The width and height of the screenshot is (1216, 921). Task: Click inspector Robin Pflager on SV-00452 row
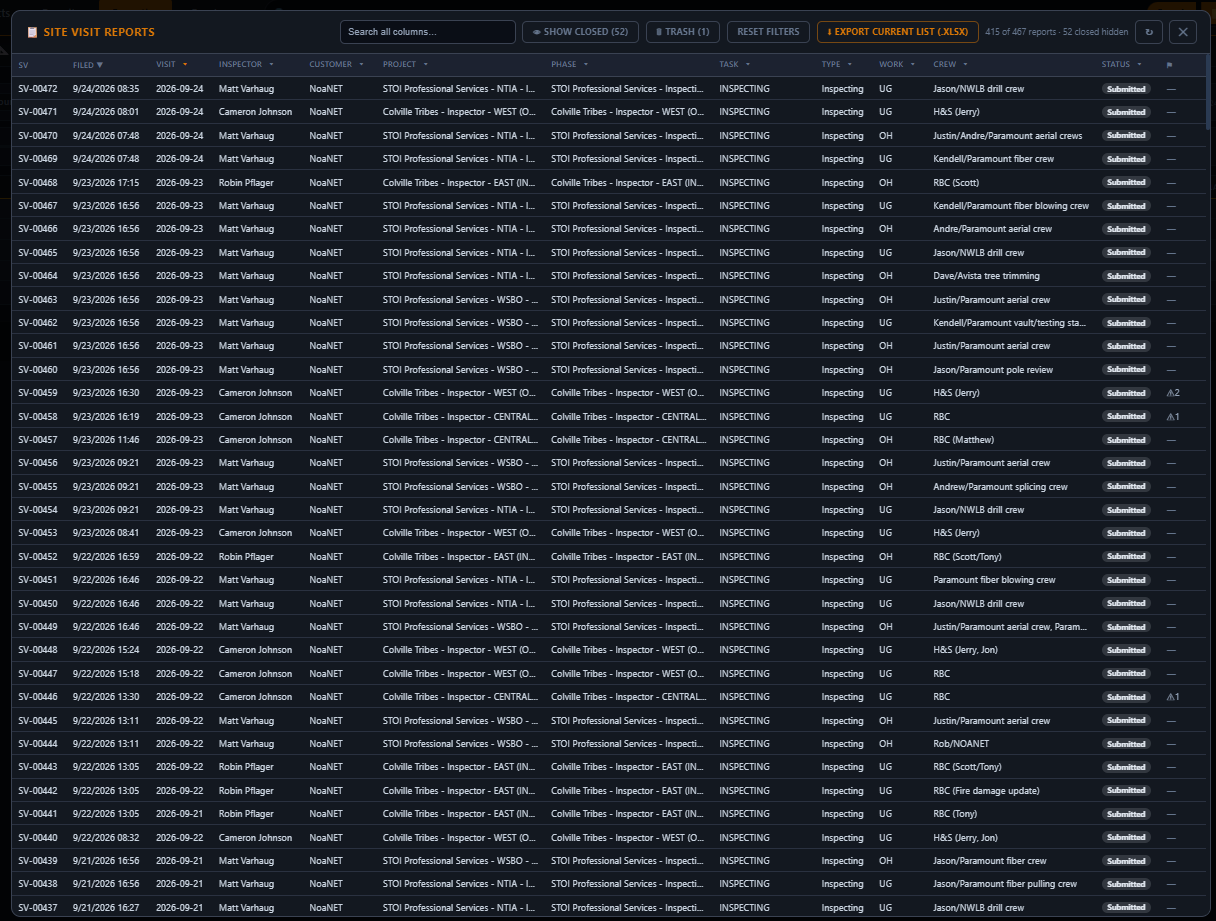[x=246, y=557]
